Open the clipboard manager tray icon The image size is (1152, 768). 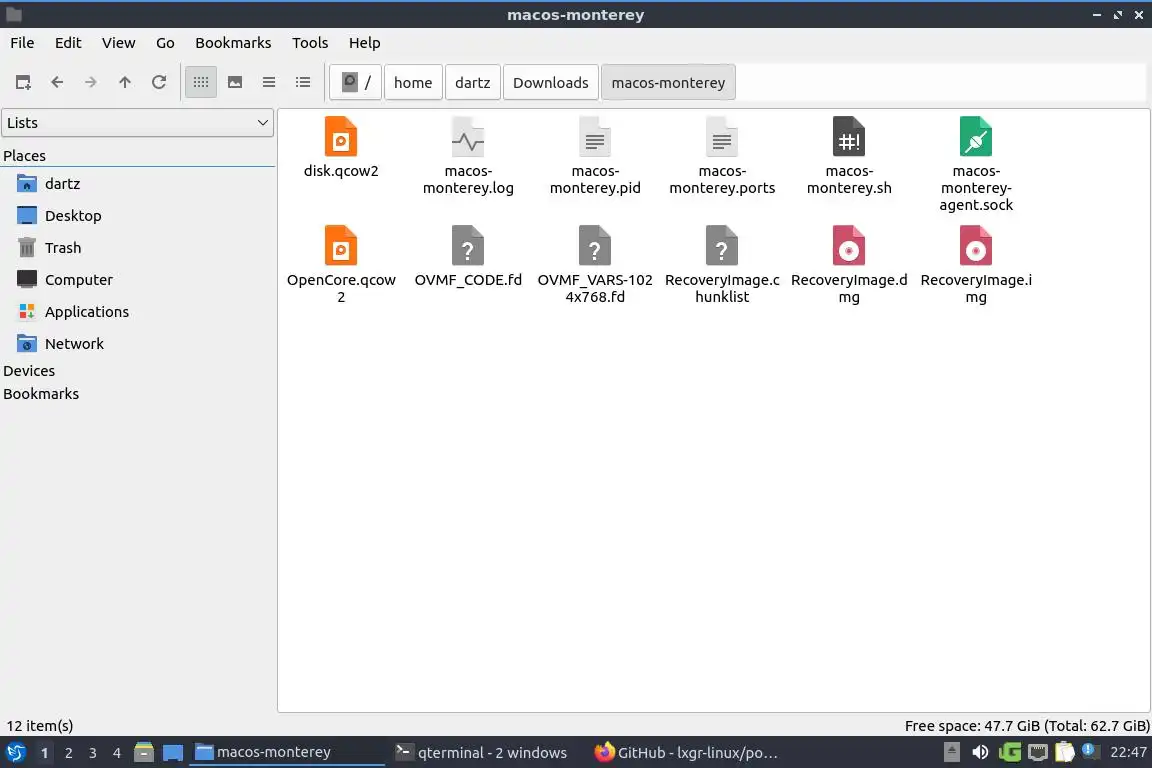click(x=1065, y=753)
